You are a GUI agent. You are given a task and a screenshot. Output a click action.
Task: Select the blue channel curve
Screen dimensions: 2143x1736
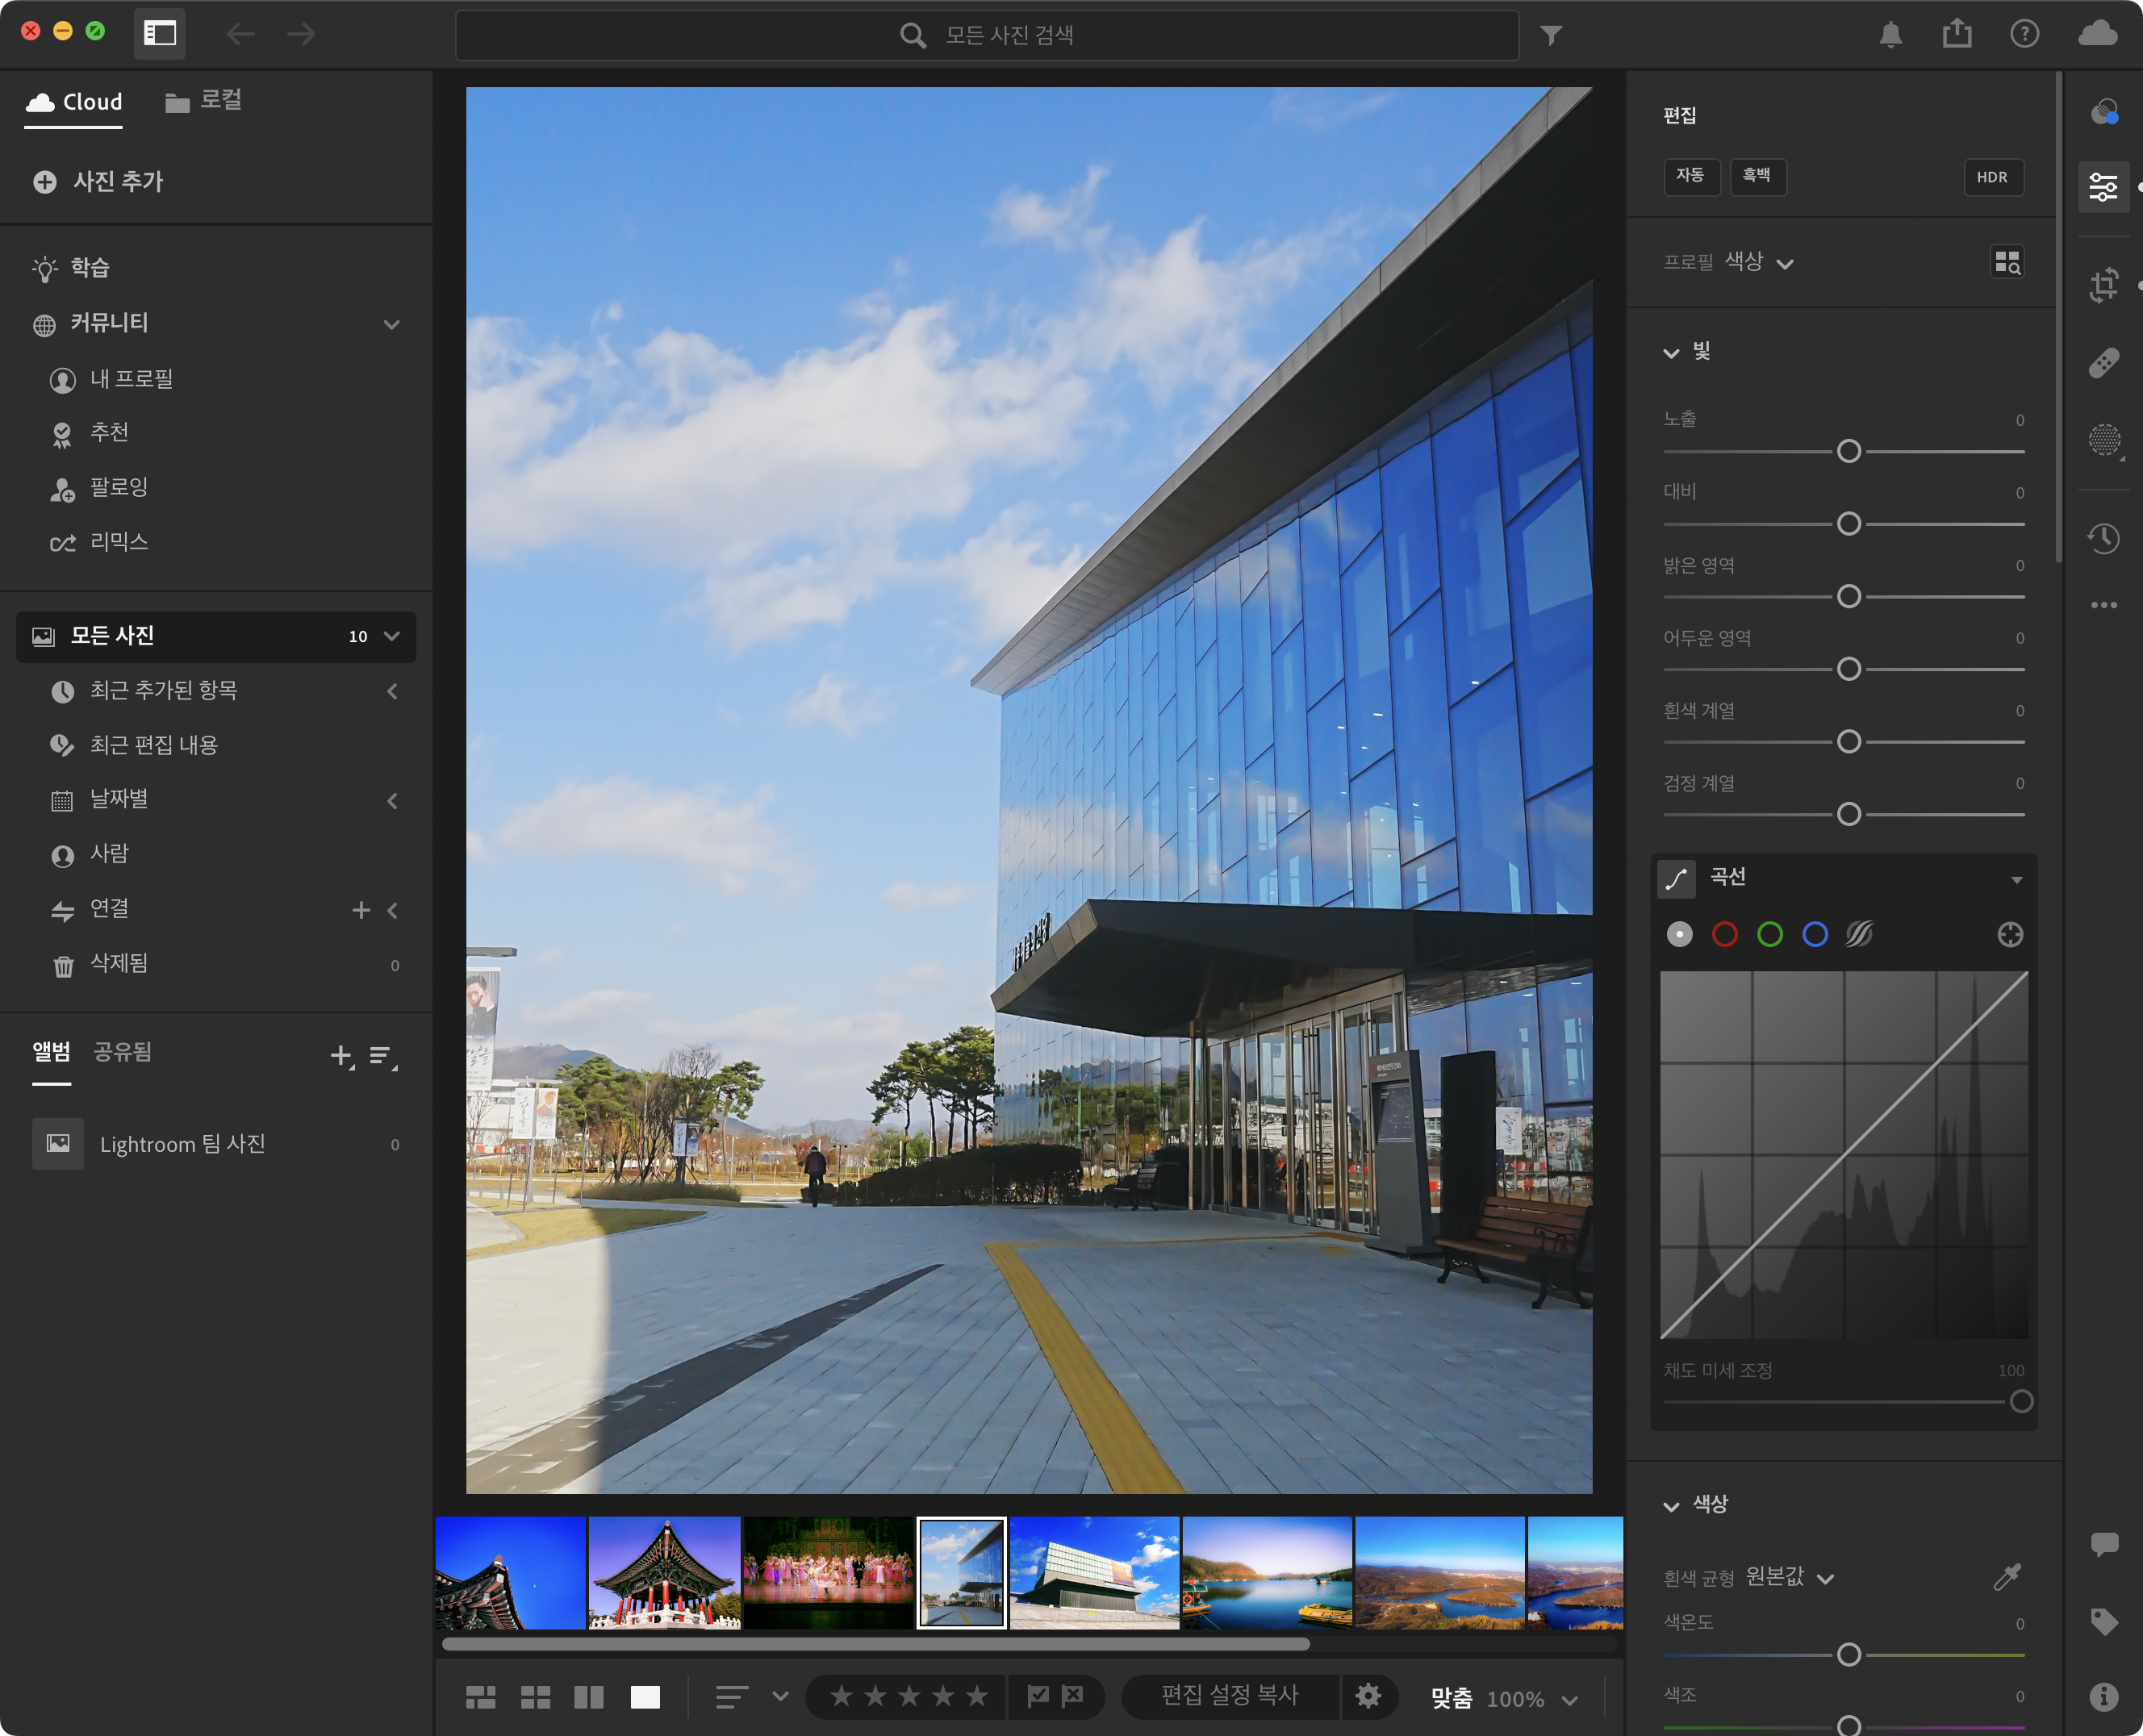click(x=1815, y=934)
